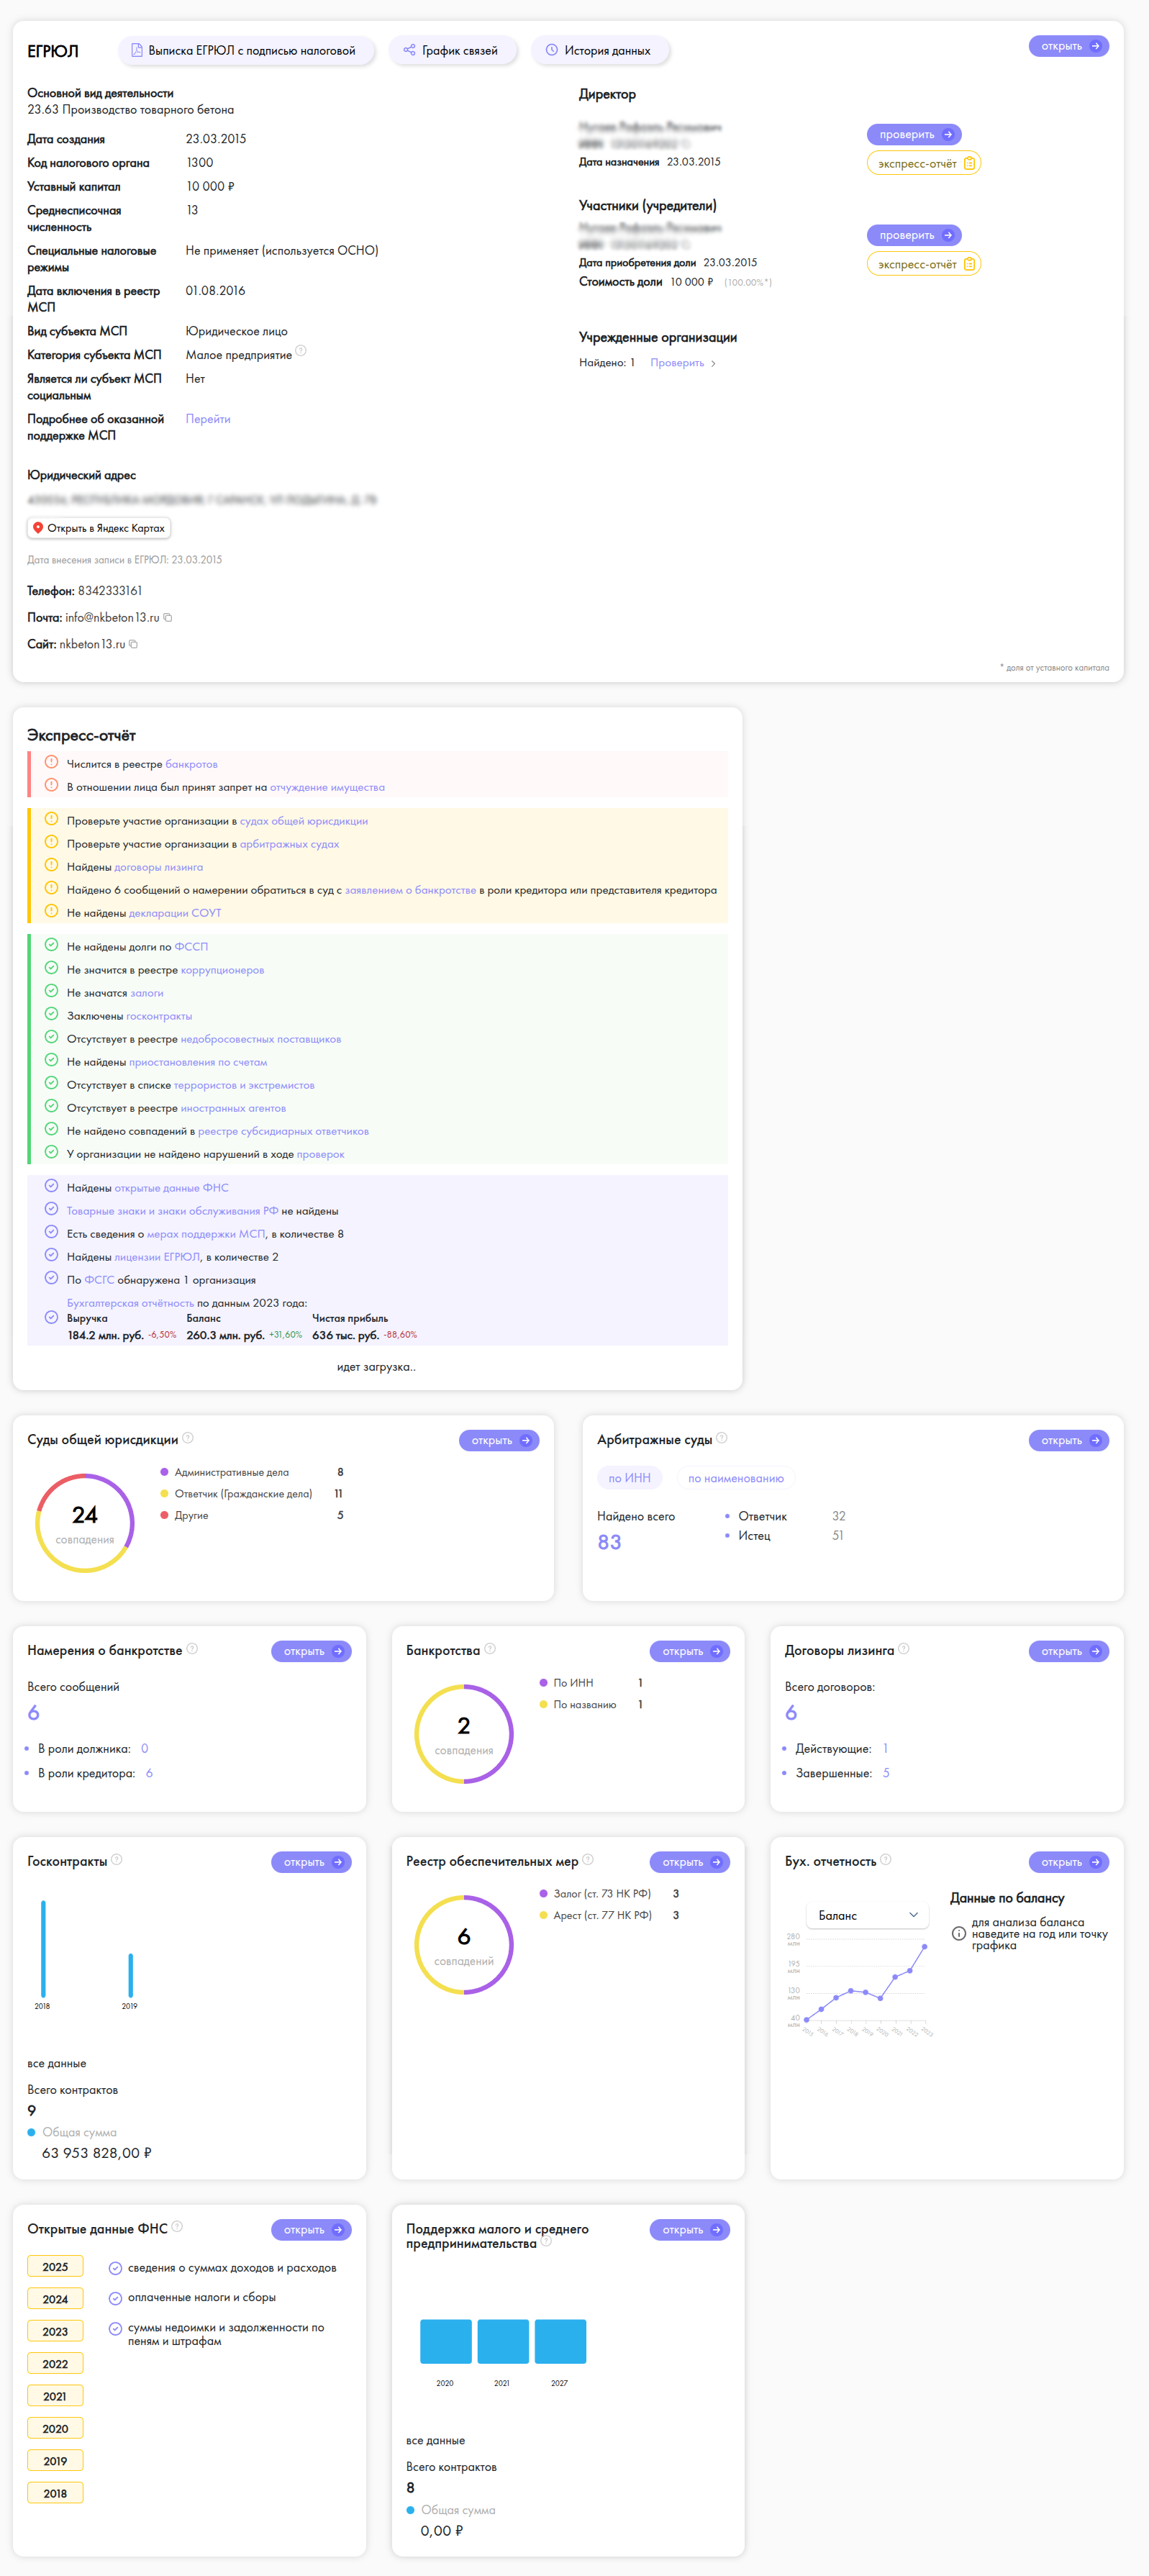Click the clipboard icon on the founder's экспресс-отчёт
The image size is (1149, 2576).
969,264
